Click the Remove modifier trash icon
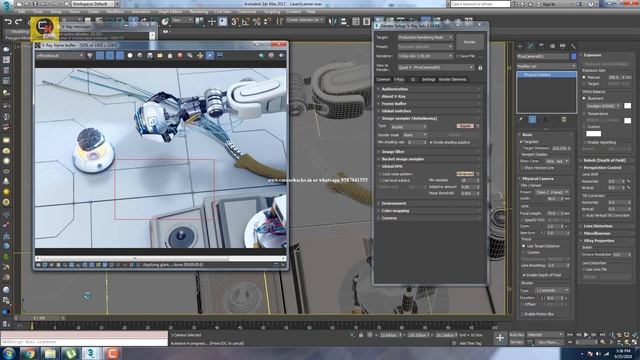Image resolution: width=640 pixels, height=360 pixels. (564, 120)
